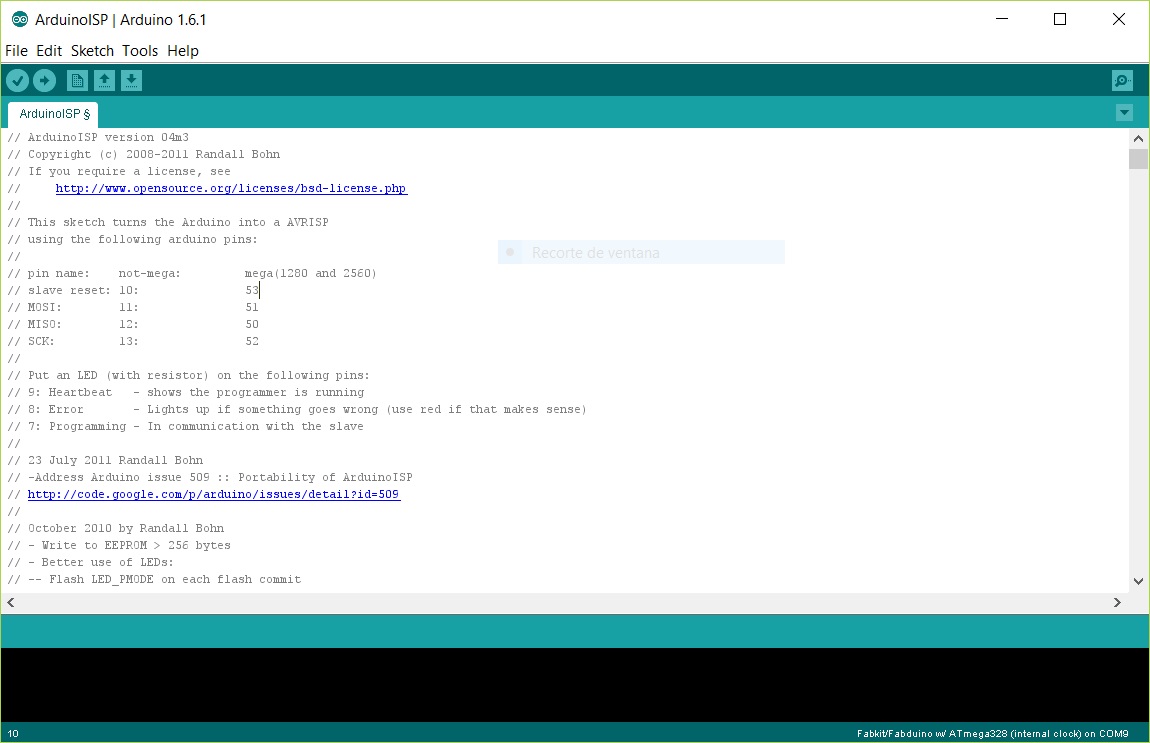The height and width of the screenshot is (743, 1150).
Task: Click the '7: Programming' comment line
Action: pos(186,426)
